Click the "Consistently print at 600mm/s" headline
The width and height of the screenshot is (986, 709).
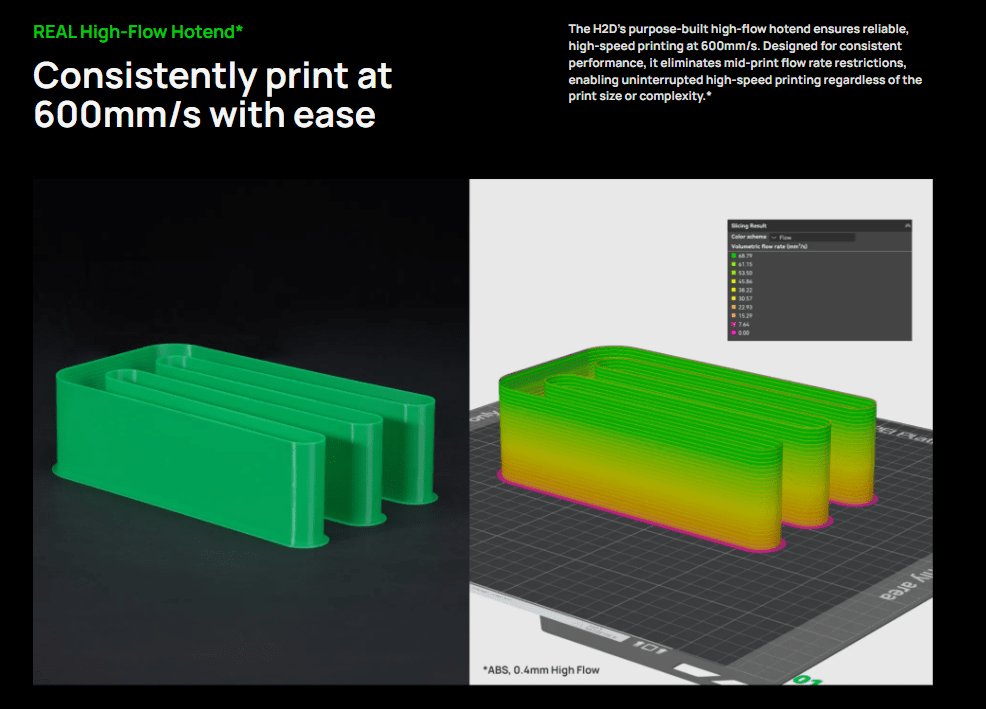coord(213,95)
